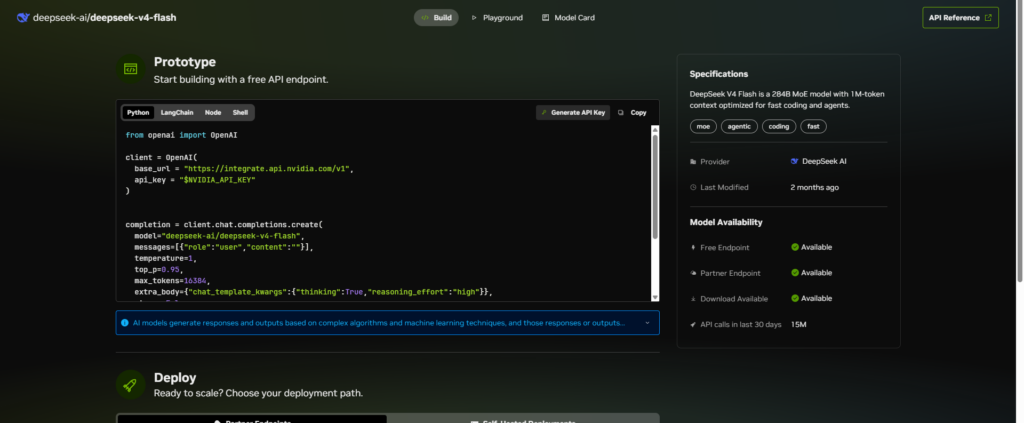Click the agentic tag

(x=739, y=127)
